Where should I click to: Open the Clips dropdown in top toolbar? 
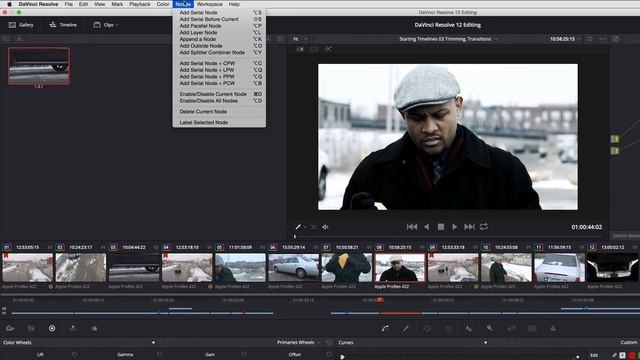[x=105, y=25]
